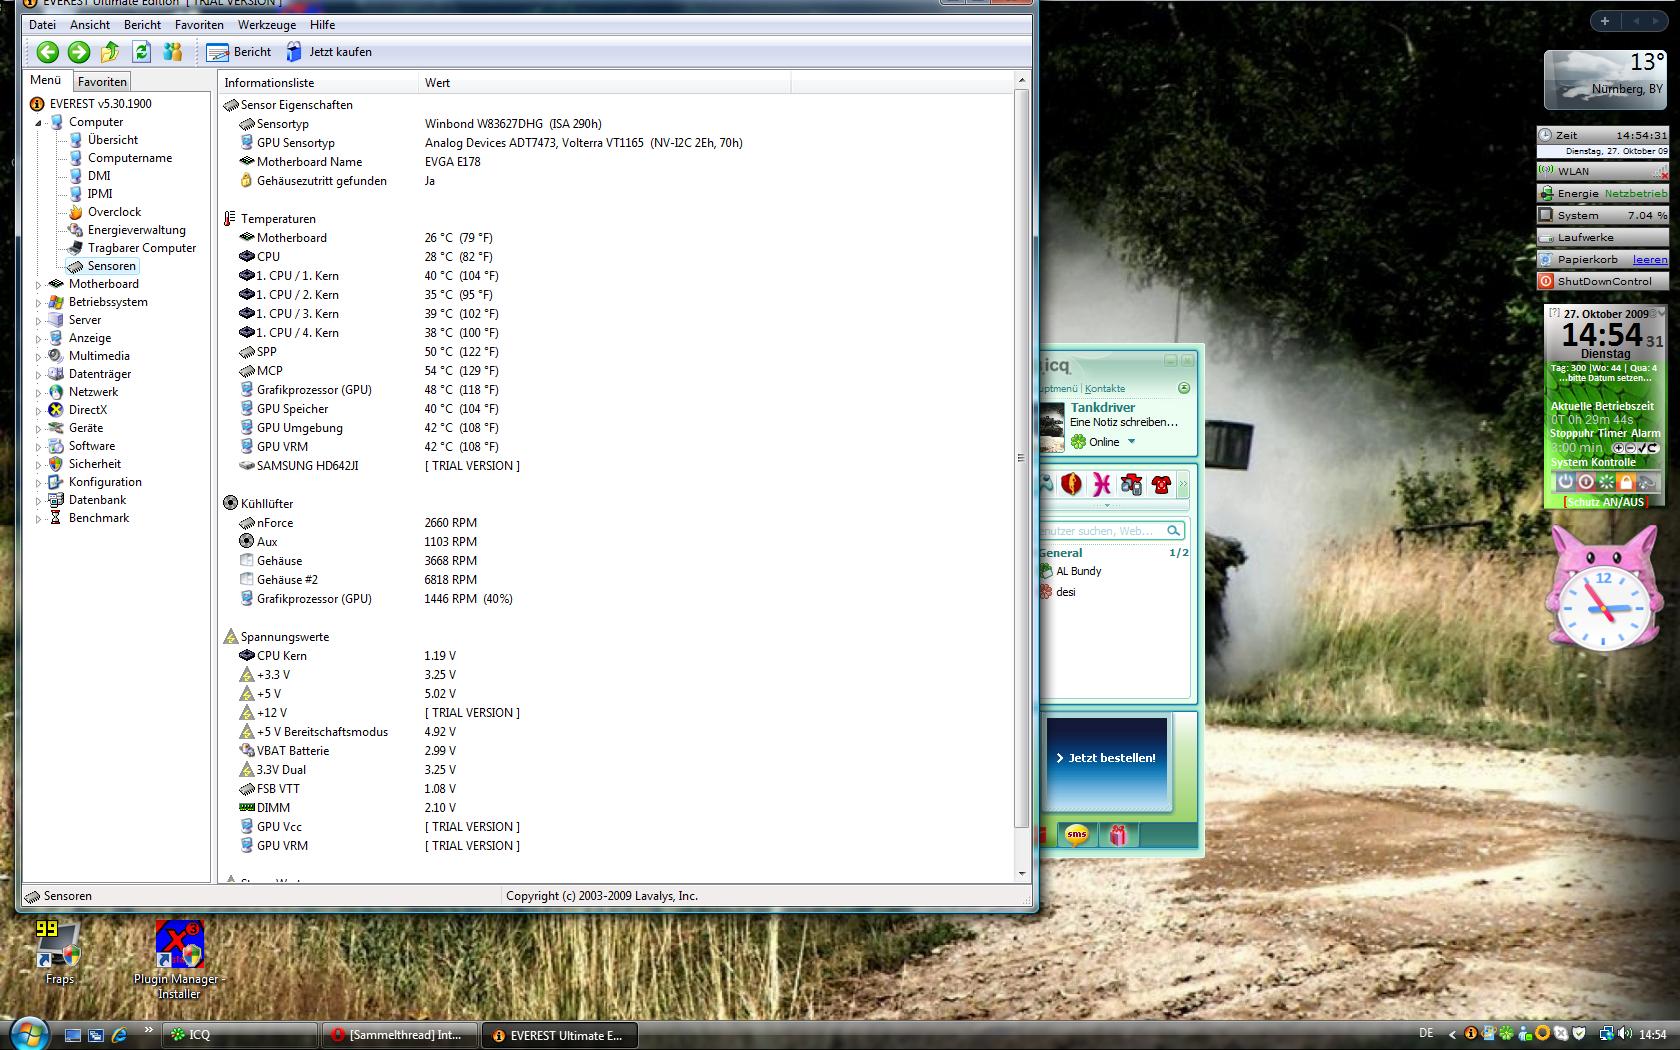Click the vertical scrollbar up arrow in EVEREST
Image resolution: width=1680 pixels, height=1050 pixels.
click(1021, 80)
